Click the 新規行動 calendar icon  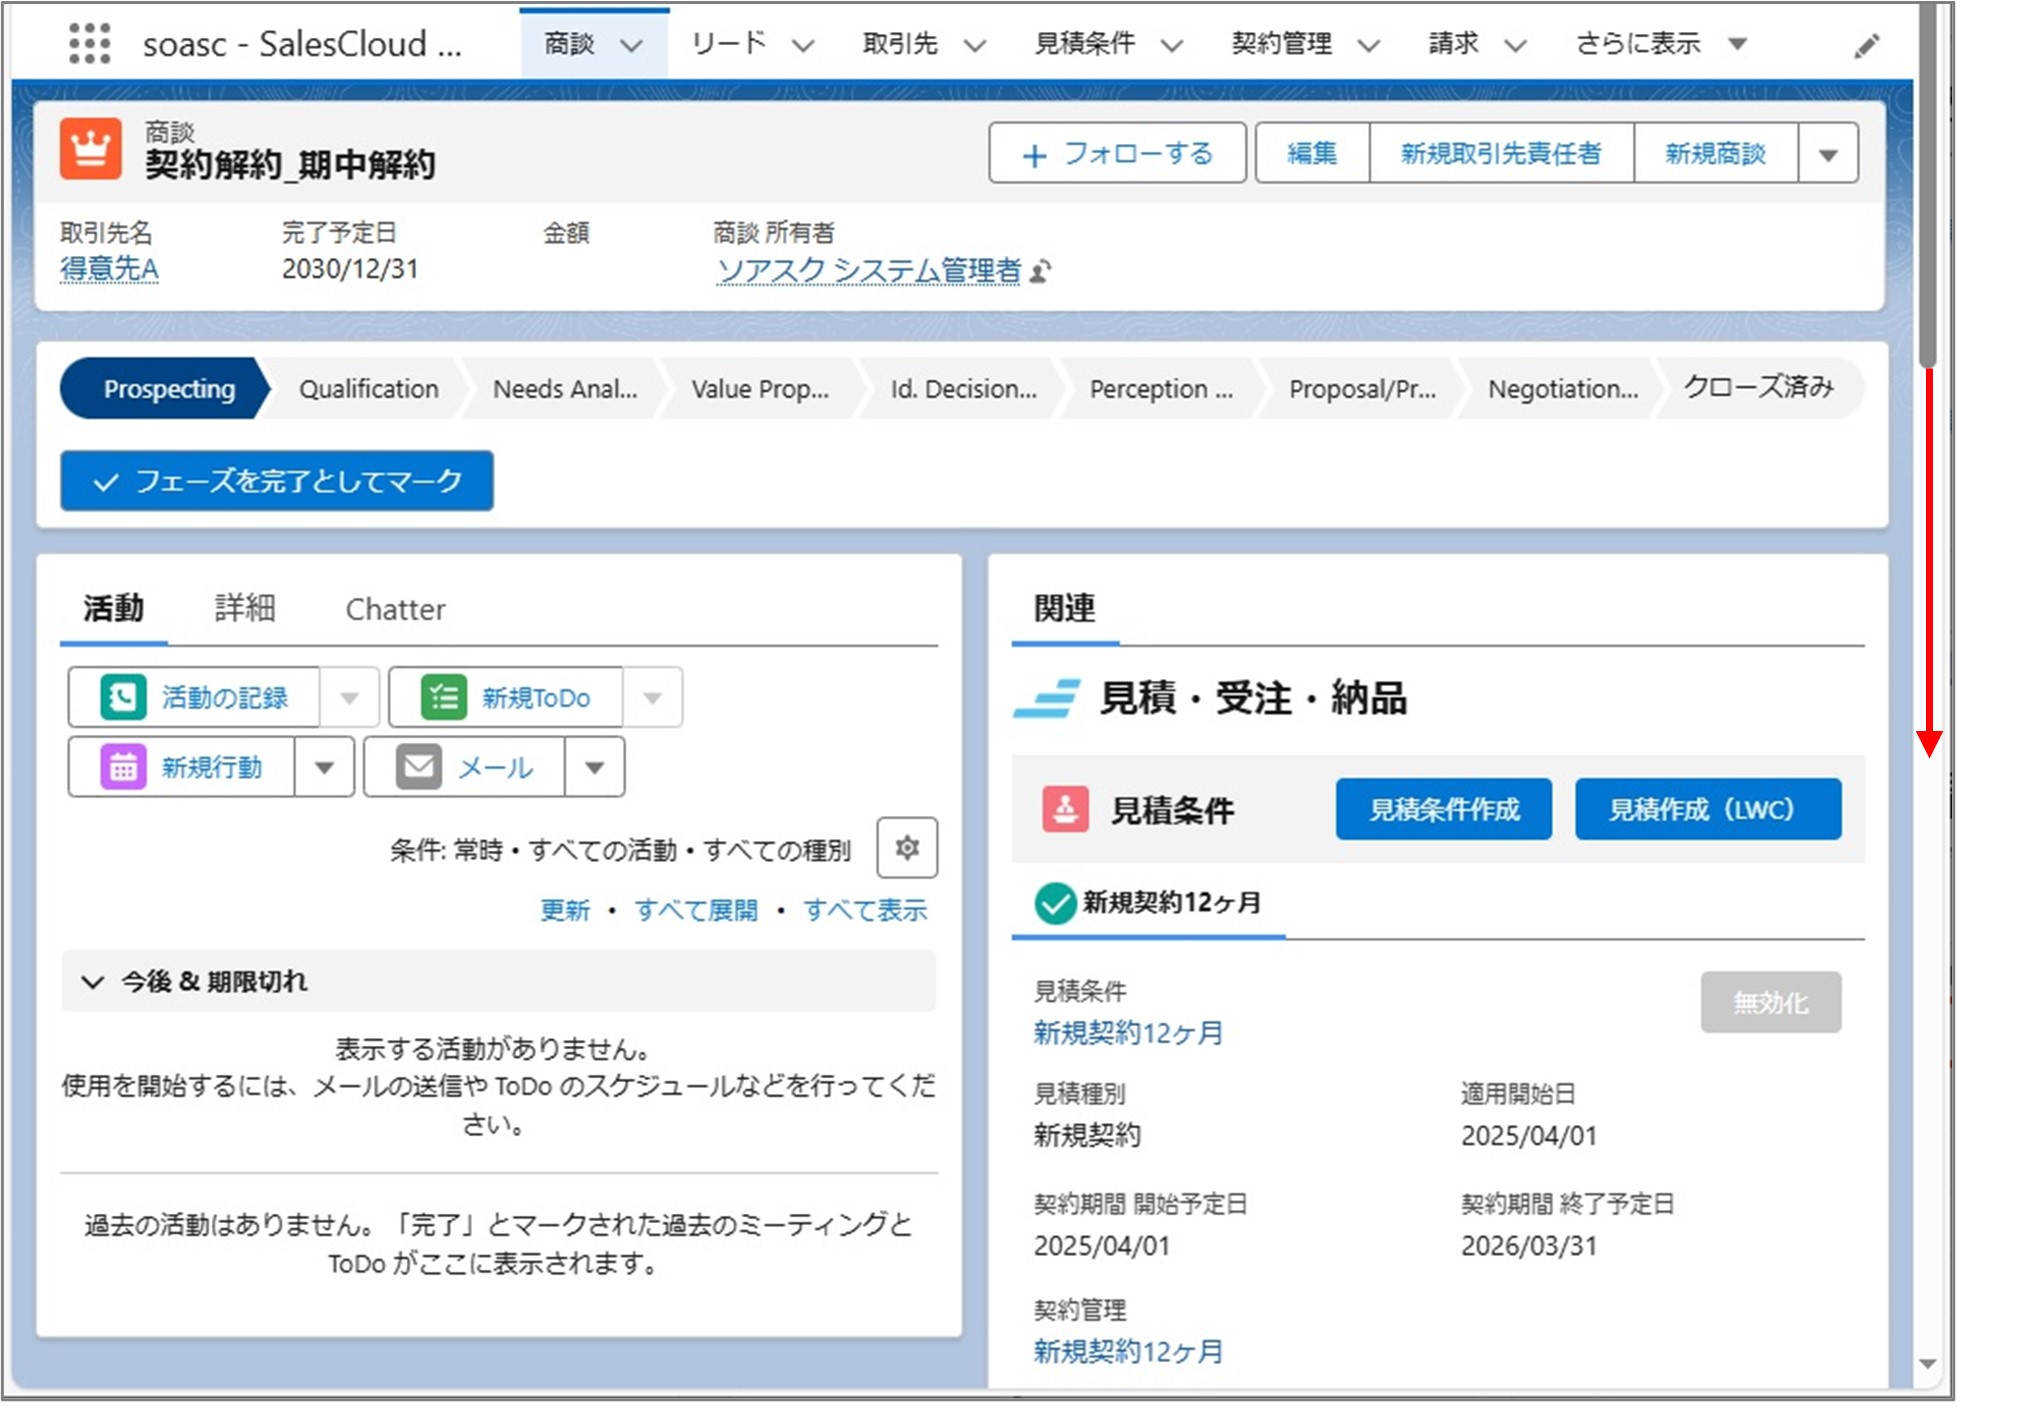point(123,767)
